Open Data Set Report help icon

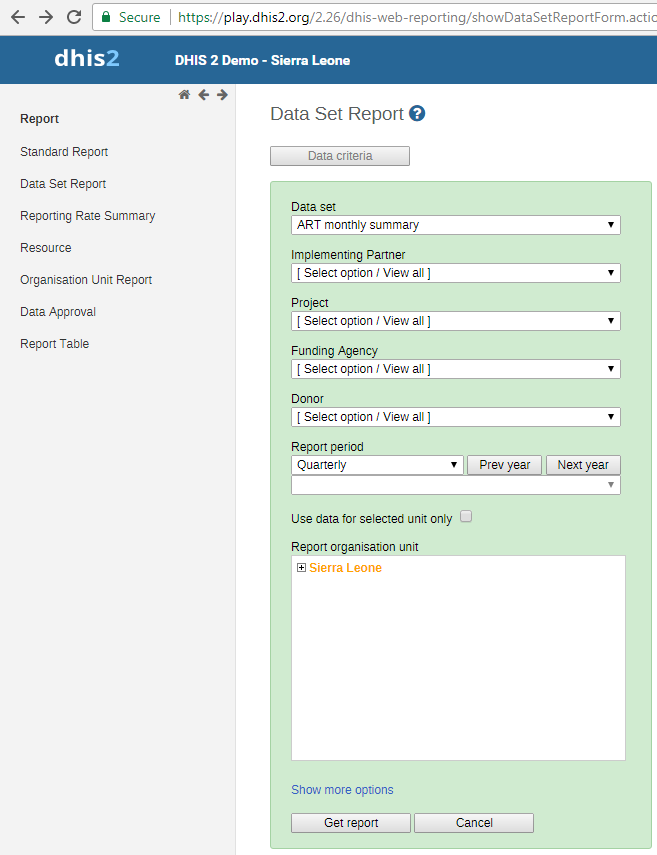tap(417, 114)
